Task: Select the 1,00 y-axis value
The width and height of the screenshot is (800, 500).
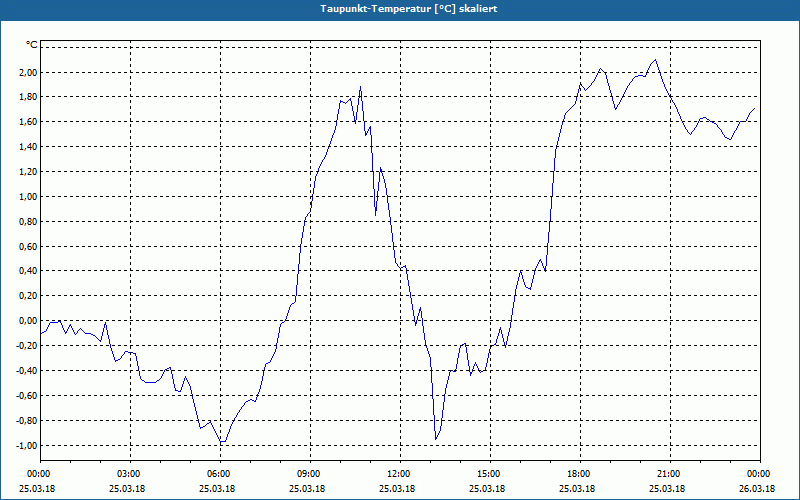Action: coord(29,197)
